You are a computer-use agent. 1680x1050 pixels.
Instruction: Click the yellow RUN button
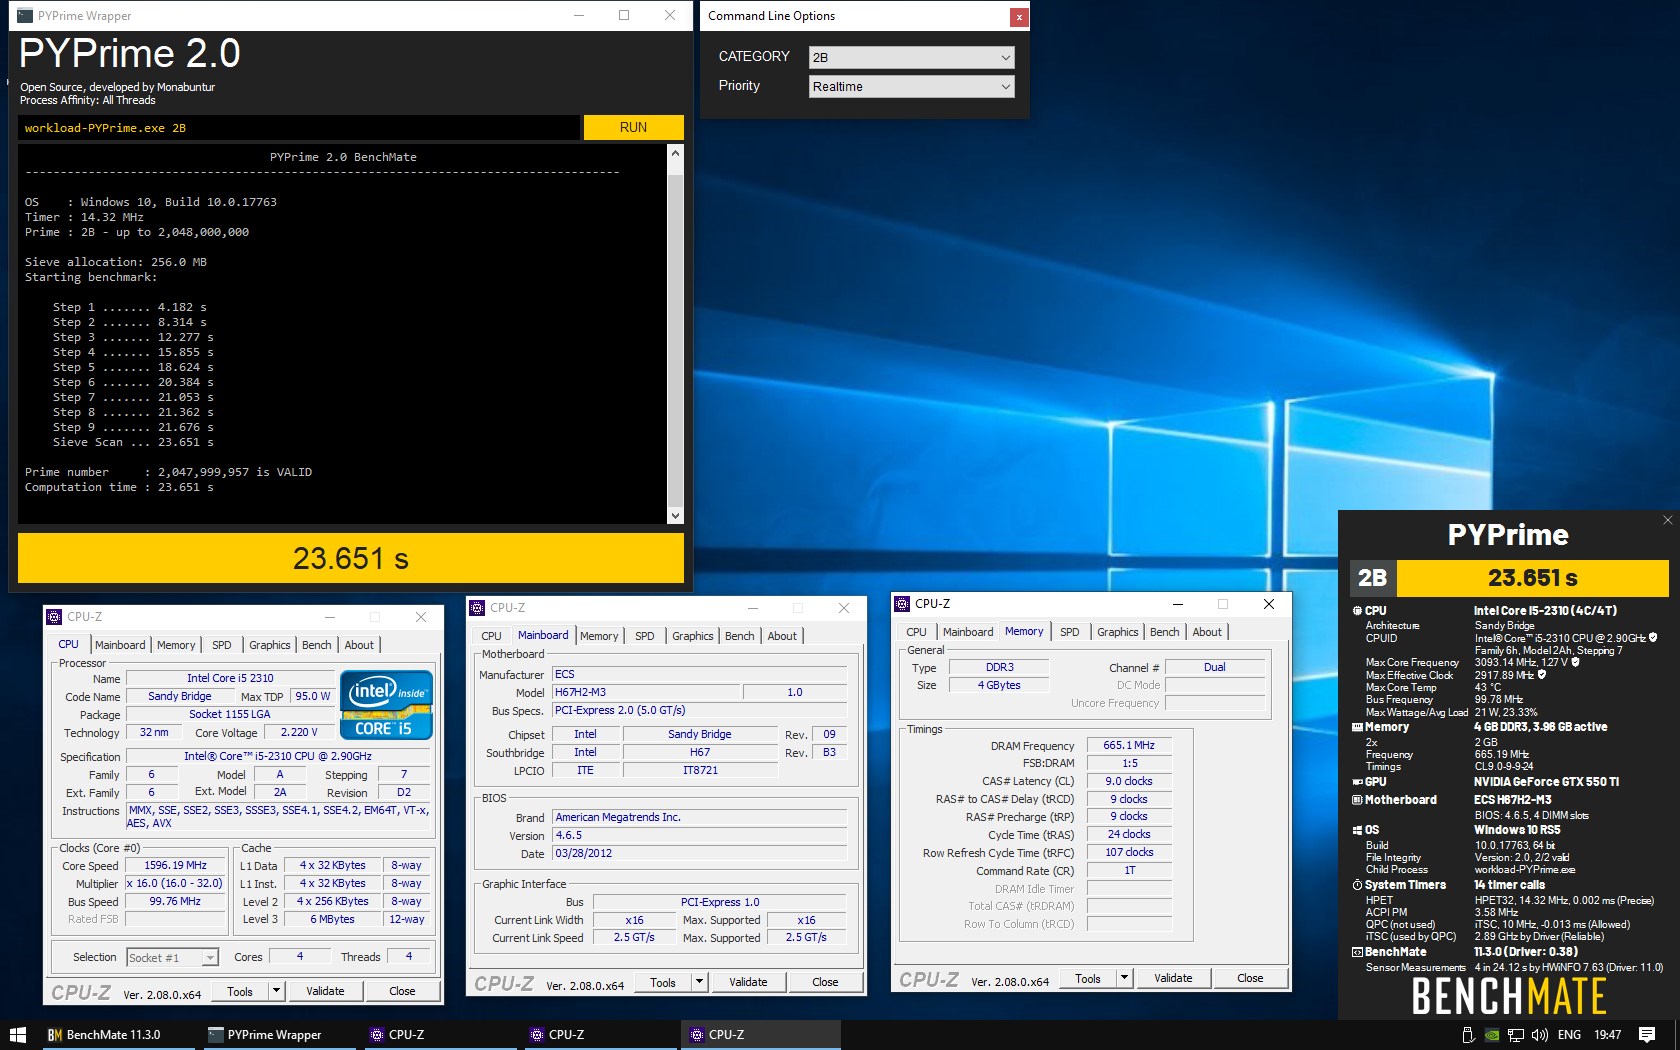[x=633, y=127]
